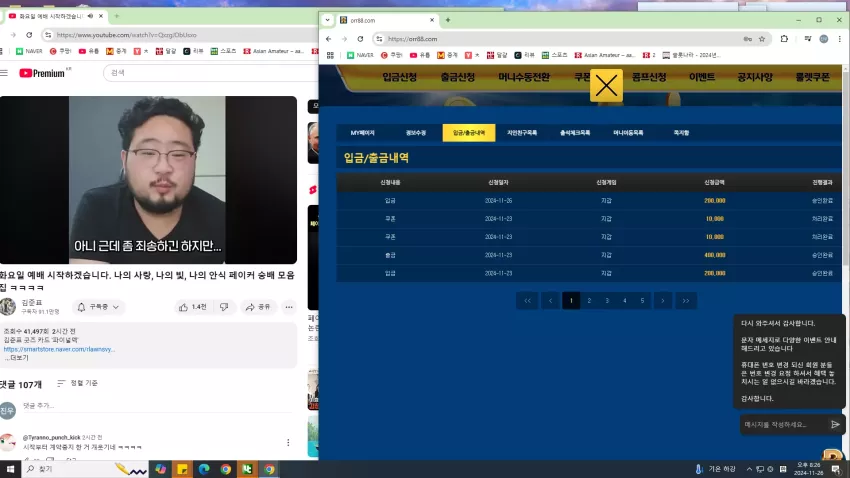Jump to first page with double left arrow
Viewport: 850px width, 478px height.
click(x=527, y=301)
